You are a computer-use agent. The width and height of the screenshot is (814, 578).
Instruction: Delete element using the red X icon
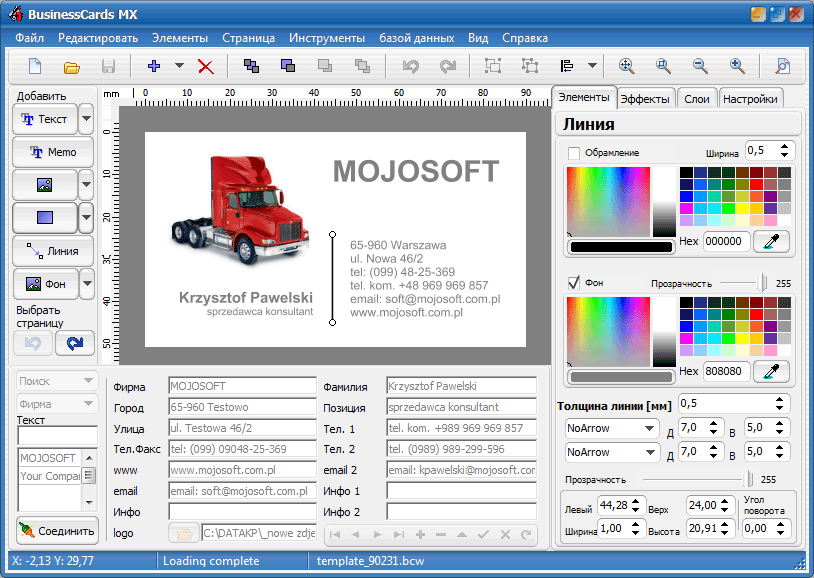pos(206,66)
